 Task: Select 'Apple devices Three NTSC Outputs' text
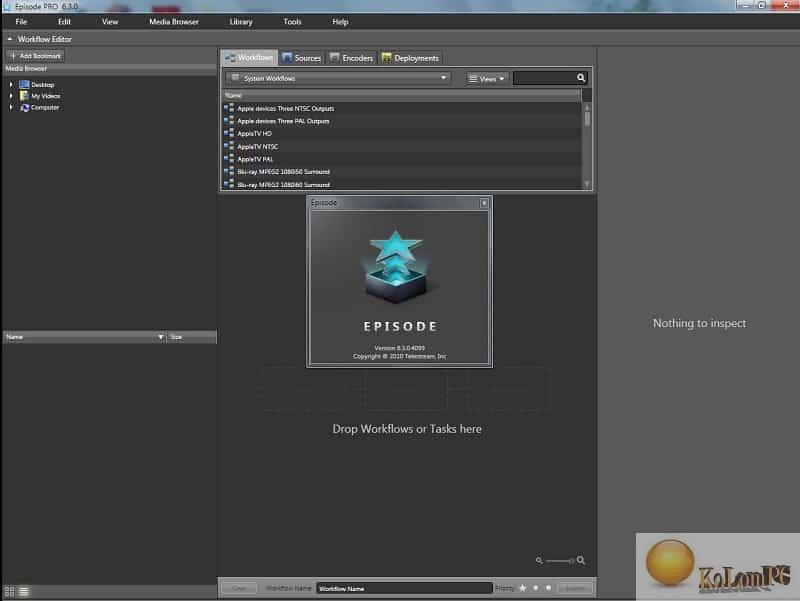[x=286, y=109]
